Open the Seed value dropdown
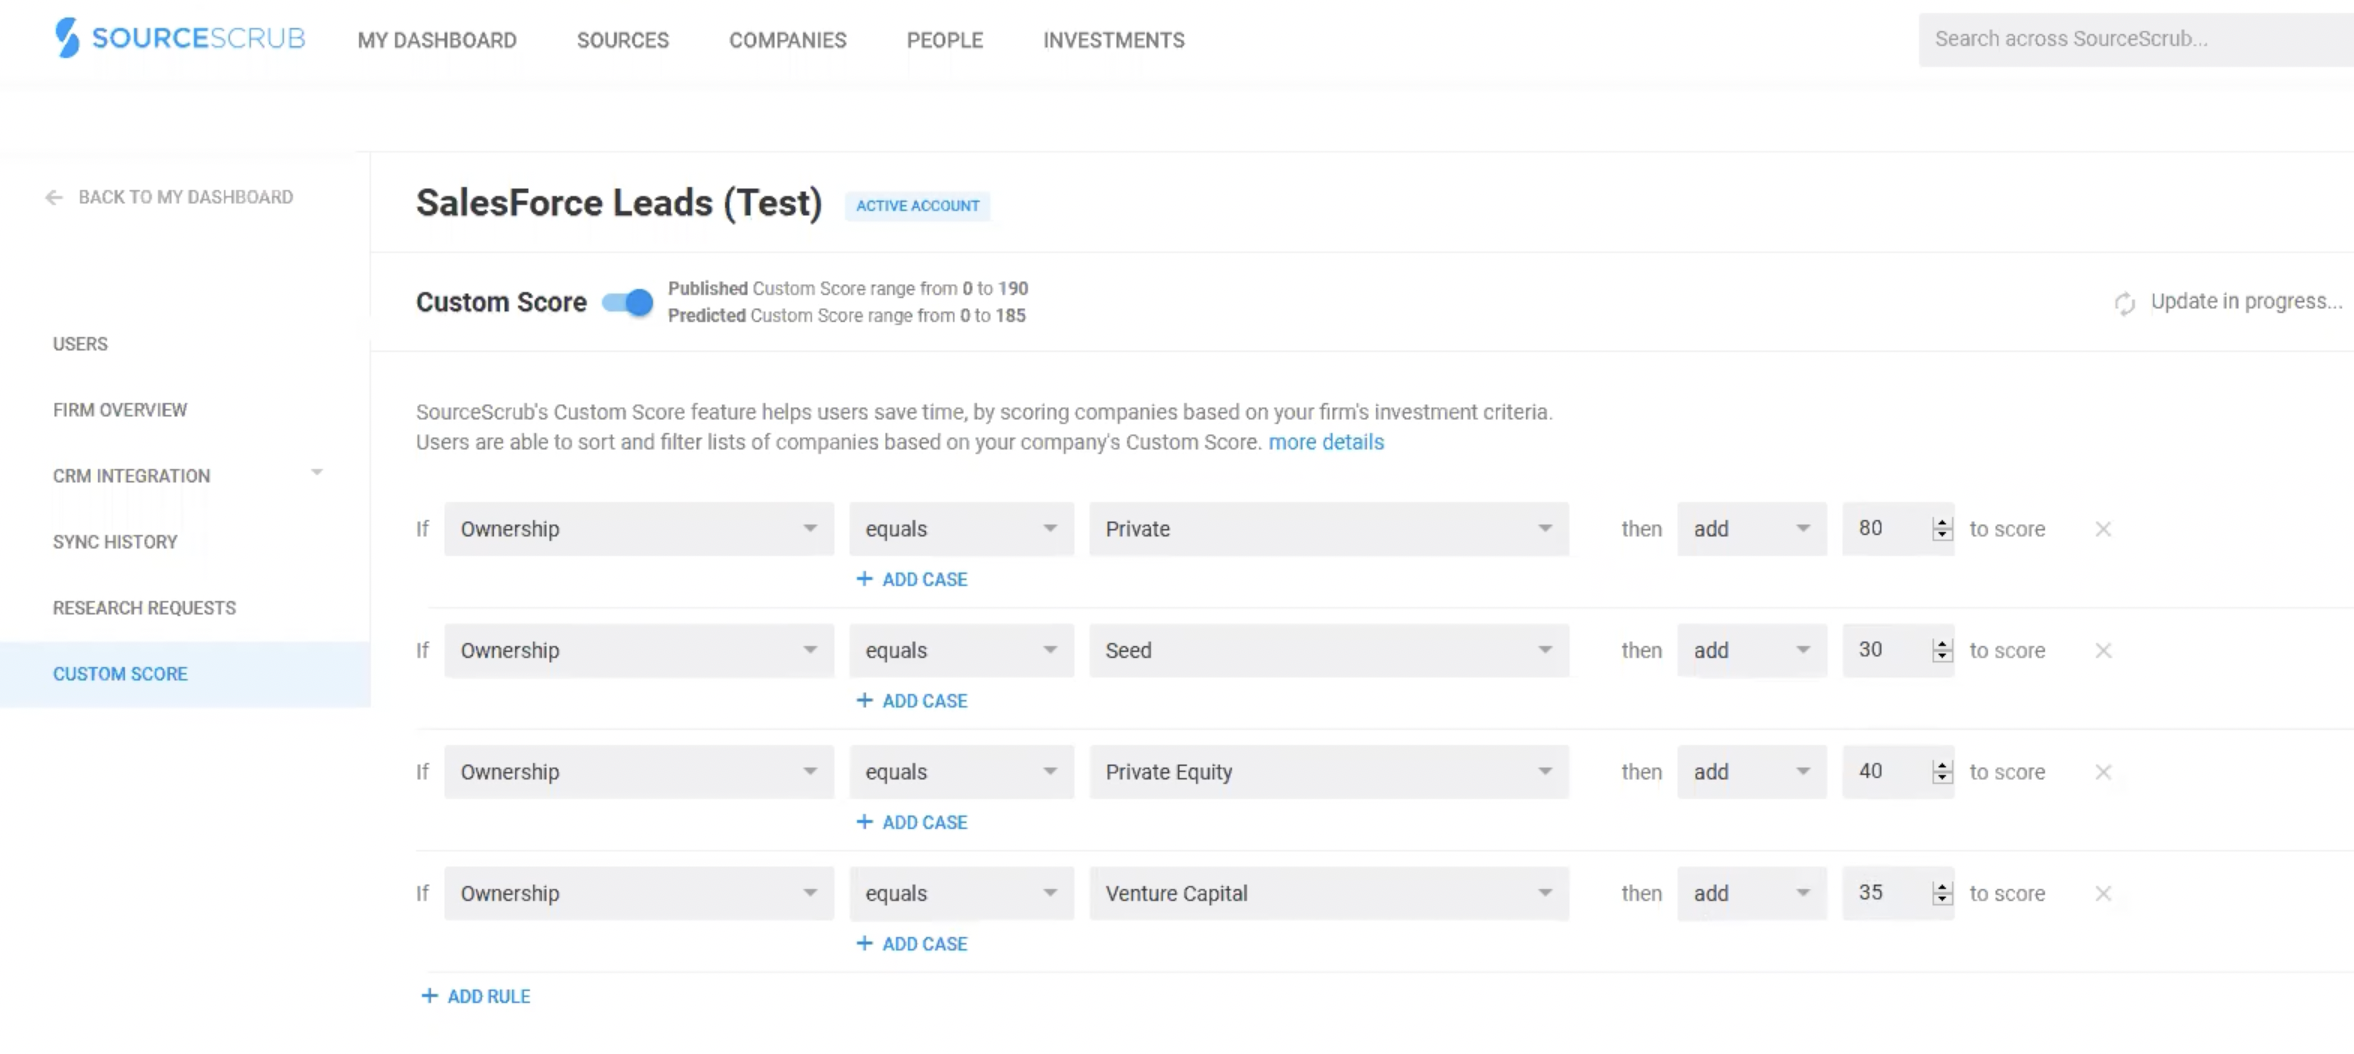Image resolution: width=2354 pixels, height=1054 pixels. 1329,651
